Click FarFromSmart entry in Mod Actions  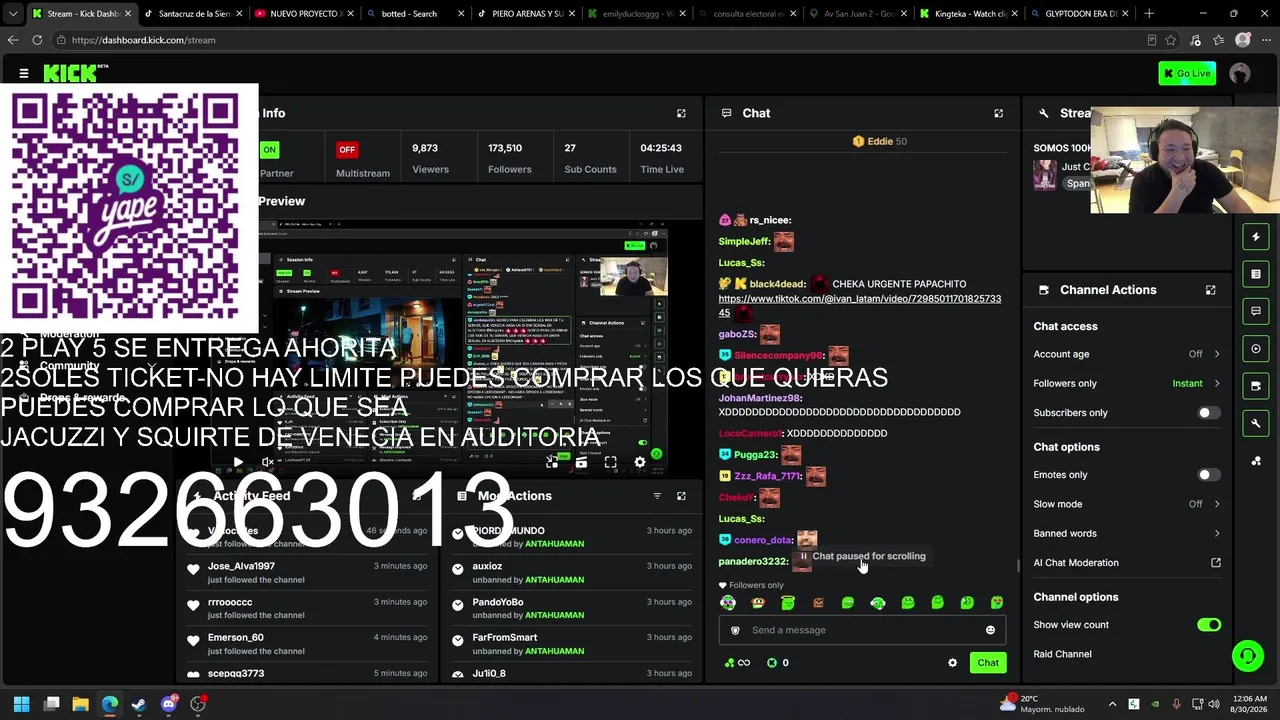click(x=505, y=638)
